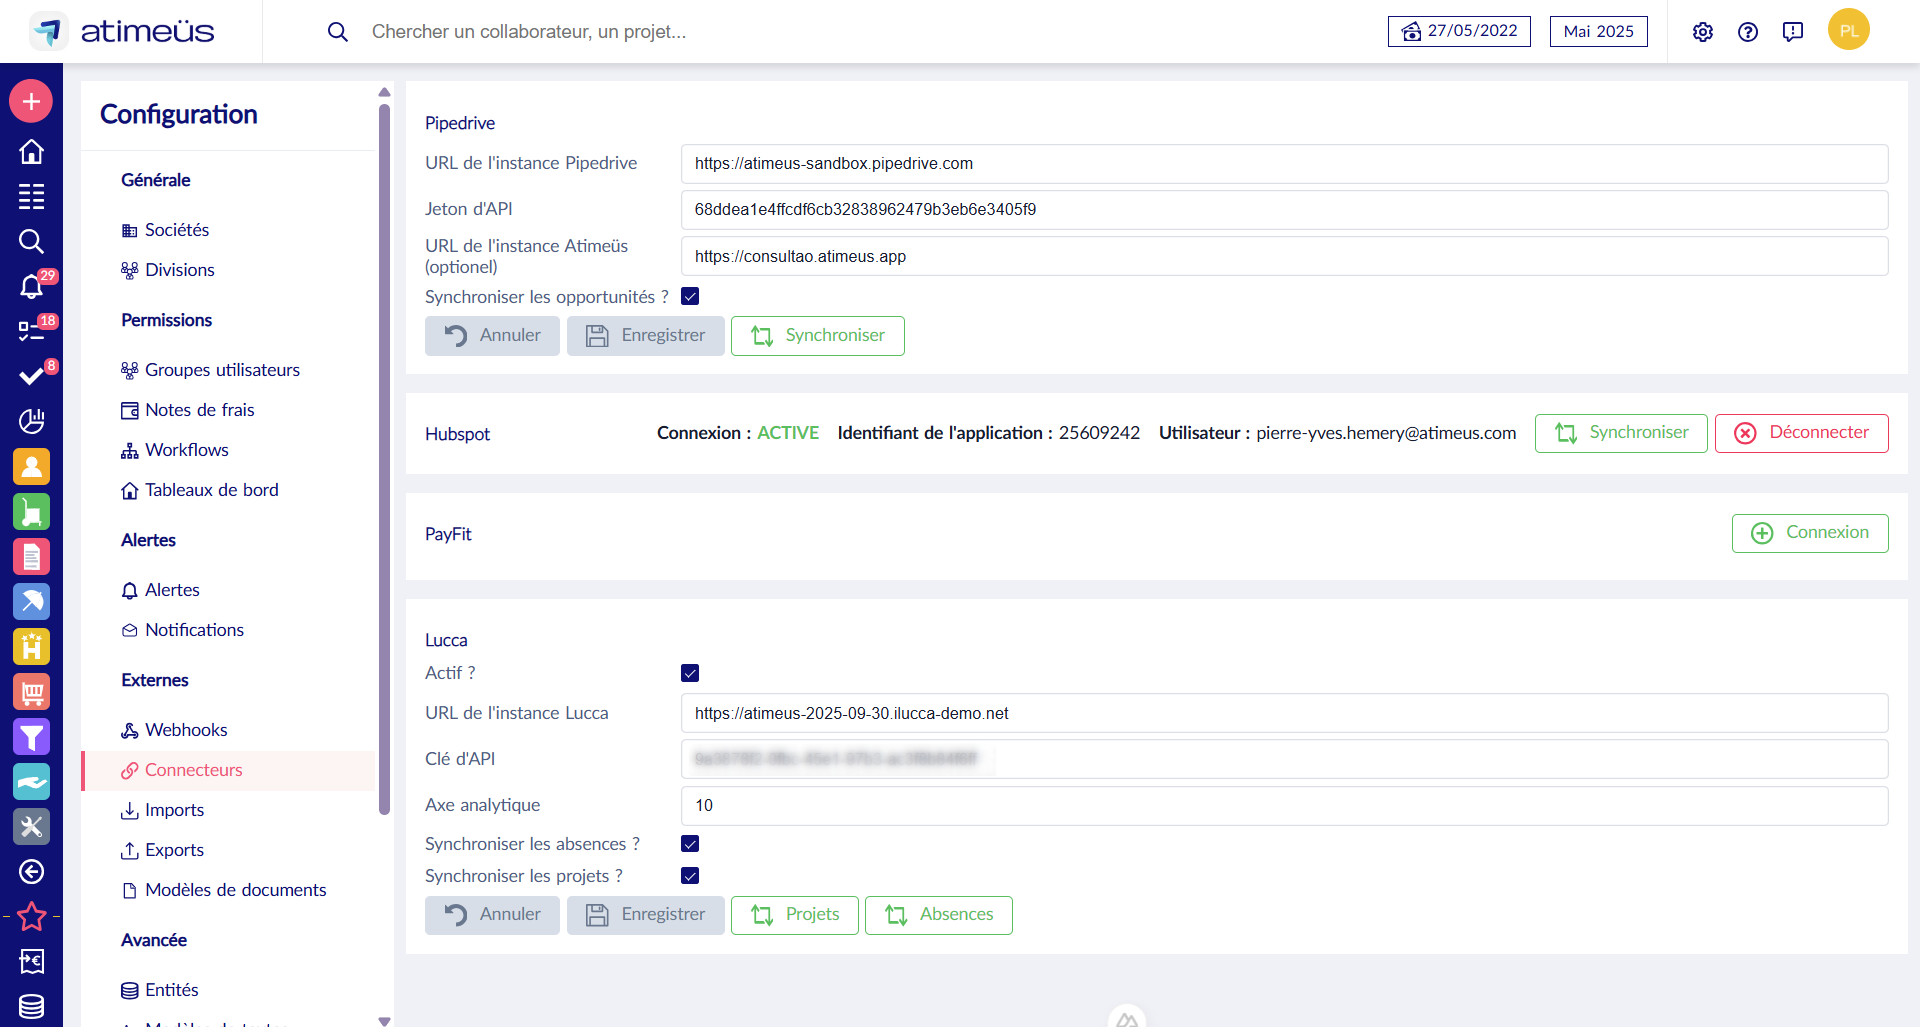Open Sociétés configuration page
The image size is (1920, 1027).
pyautogui.click(x=165, y=230)
